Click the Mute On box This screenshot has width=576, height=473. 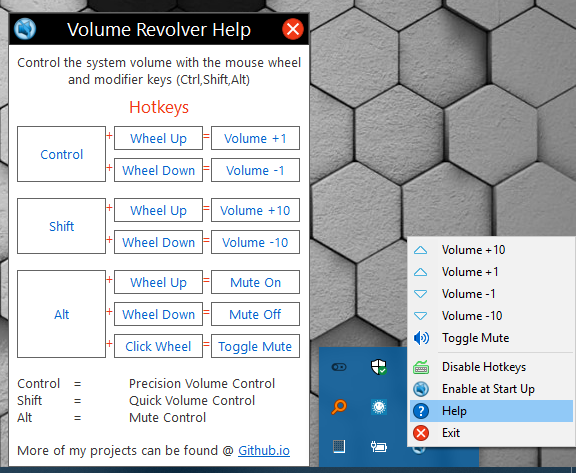click(x=255, y=282)
